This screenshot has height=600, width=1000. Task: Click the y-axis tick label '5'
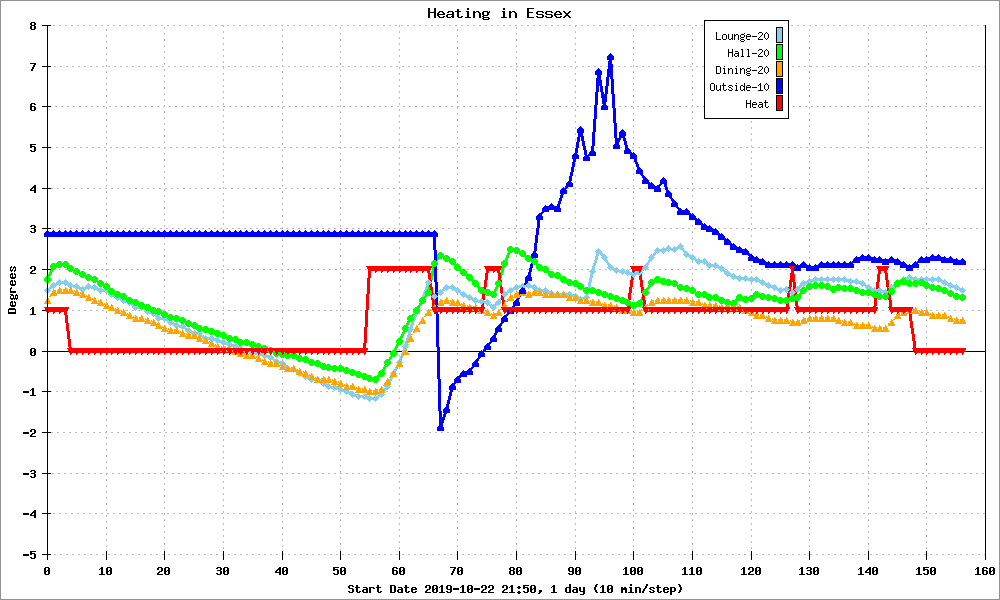pyautogui.click(x=33, y=148)
